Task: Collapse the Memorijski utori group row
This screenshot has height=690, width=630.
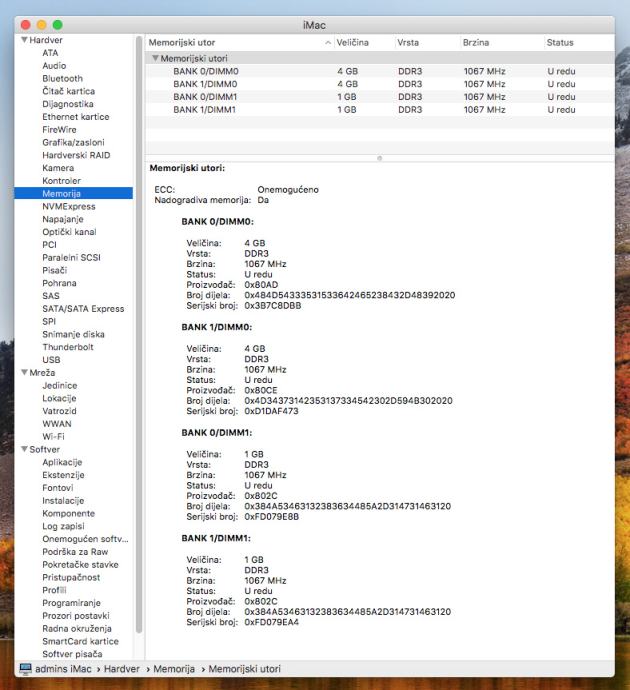Action: [x=155, y=58]
